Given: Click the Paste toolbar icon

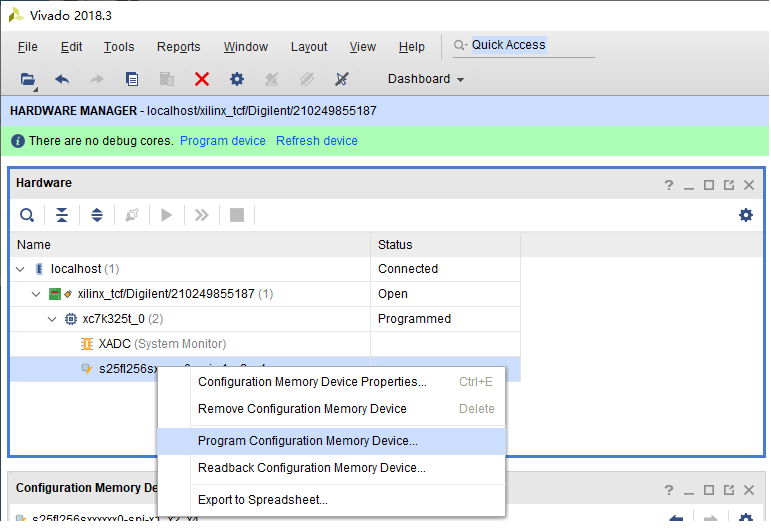Looking at the screenshot, I should click(167, 79).
